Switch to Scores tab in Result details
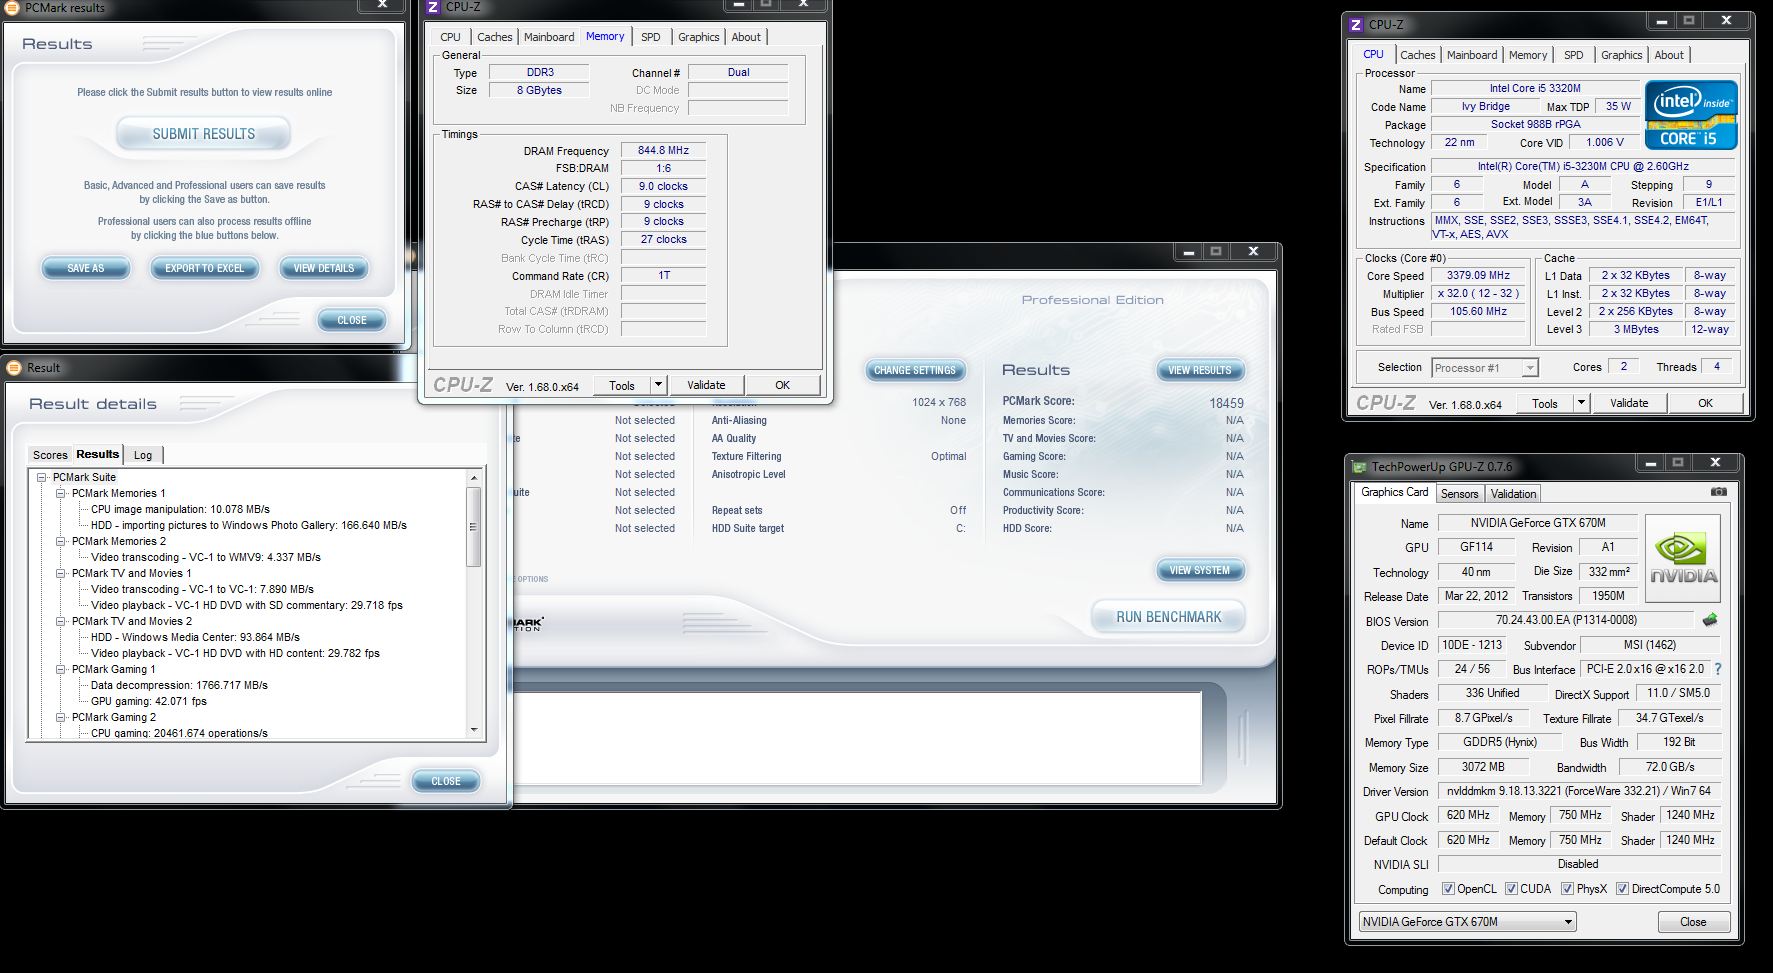Viewport: 1773px width, 973px height. coord(50,455)
